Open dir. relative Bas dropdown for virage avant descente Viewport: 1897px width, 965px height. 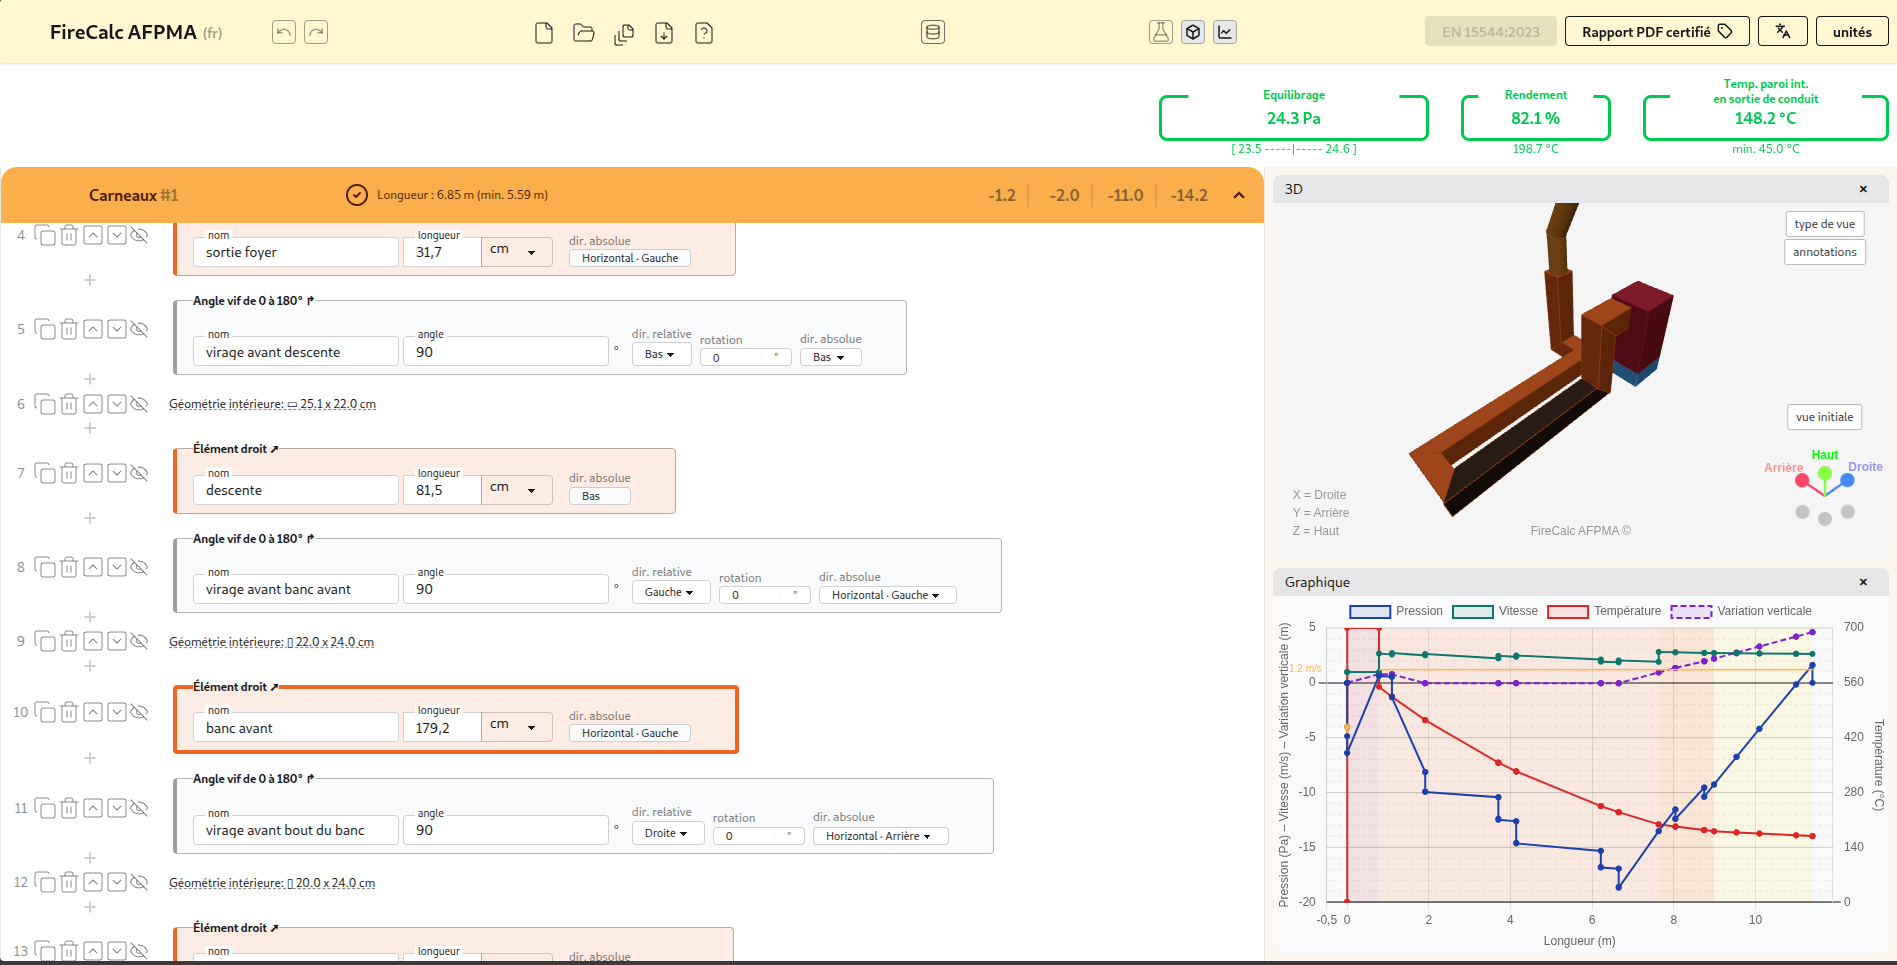pyautogui.click(x=660, y=355)
